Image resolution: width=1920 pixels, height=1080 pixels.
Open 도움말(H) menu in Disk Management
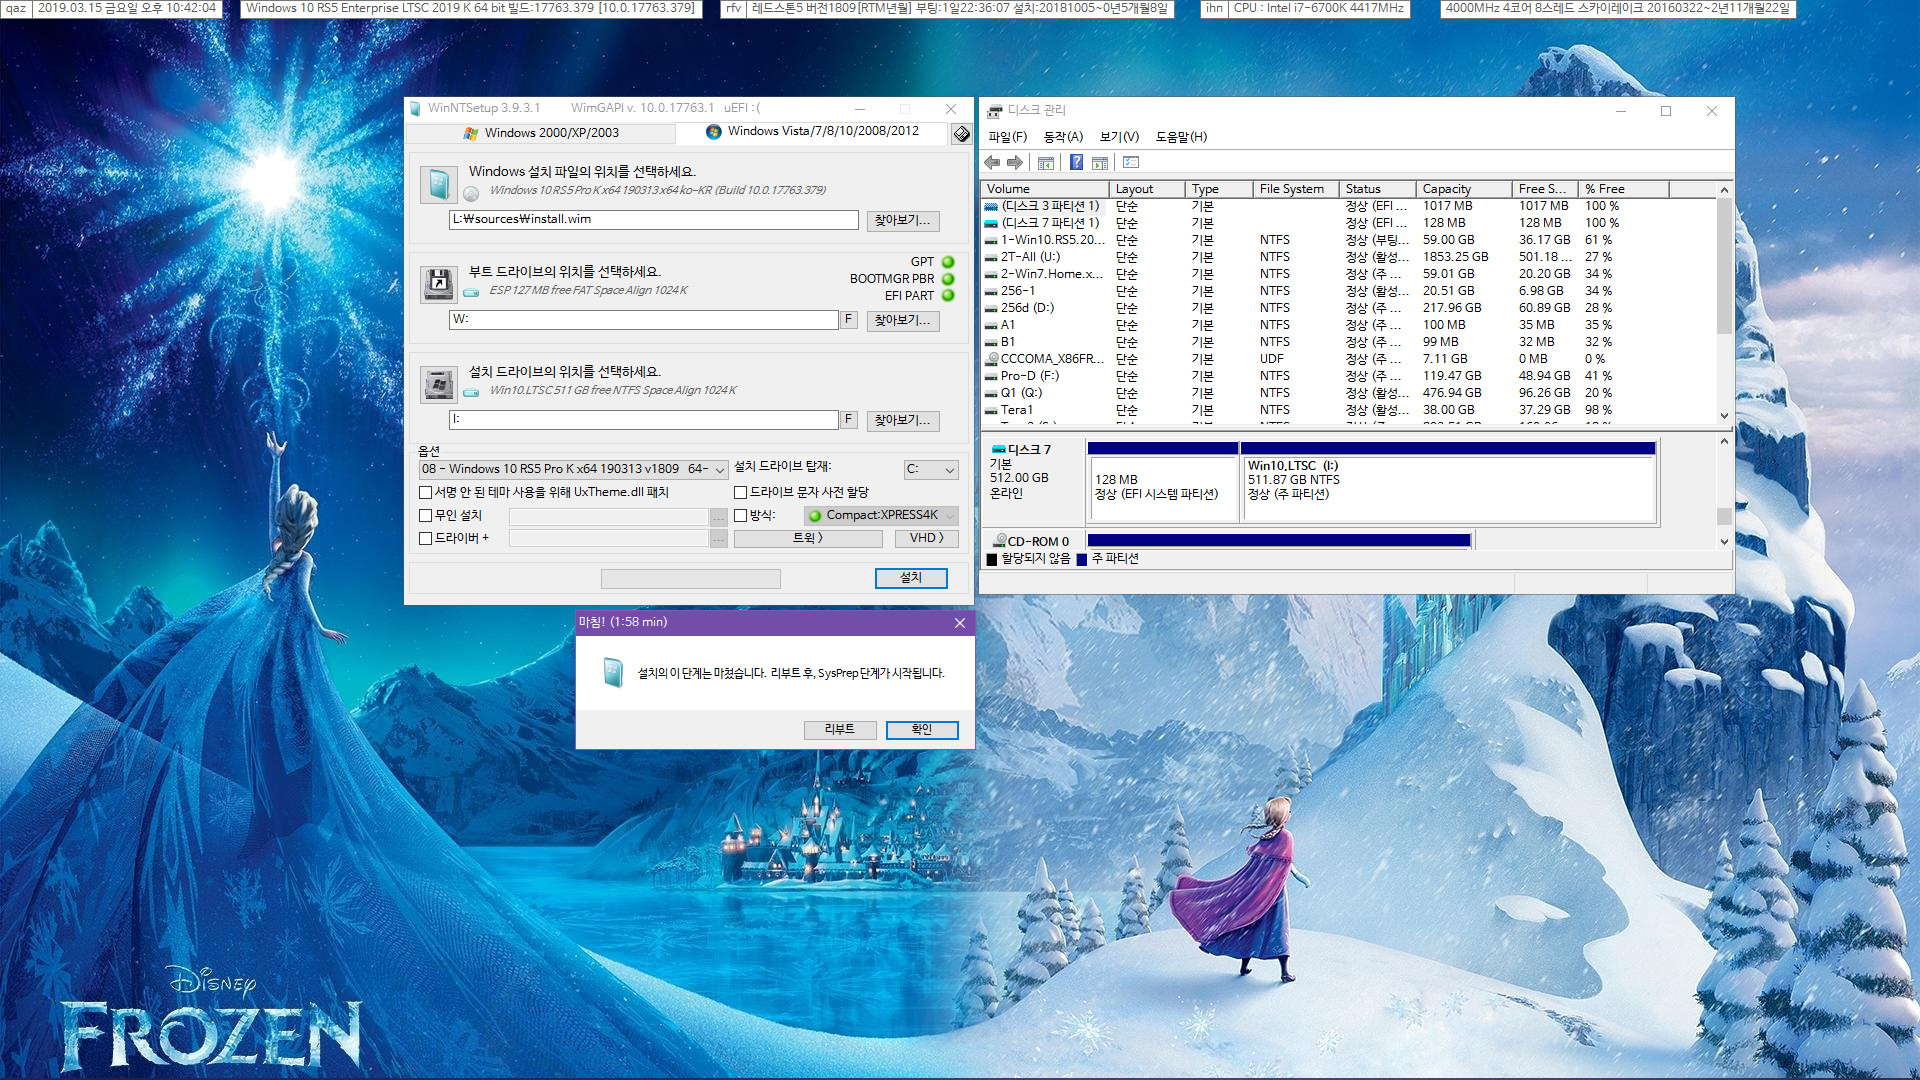pyautogui.click(x=1181, y=137)
